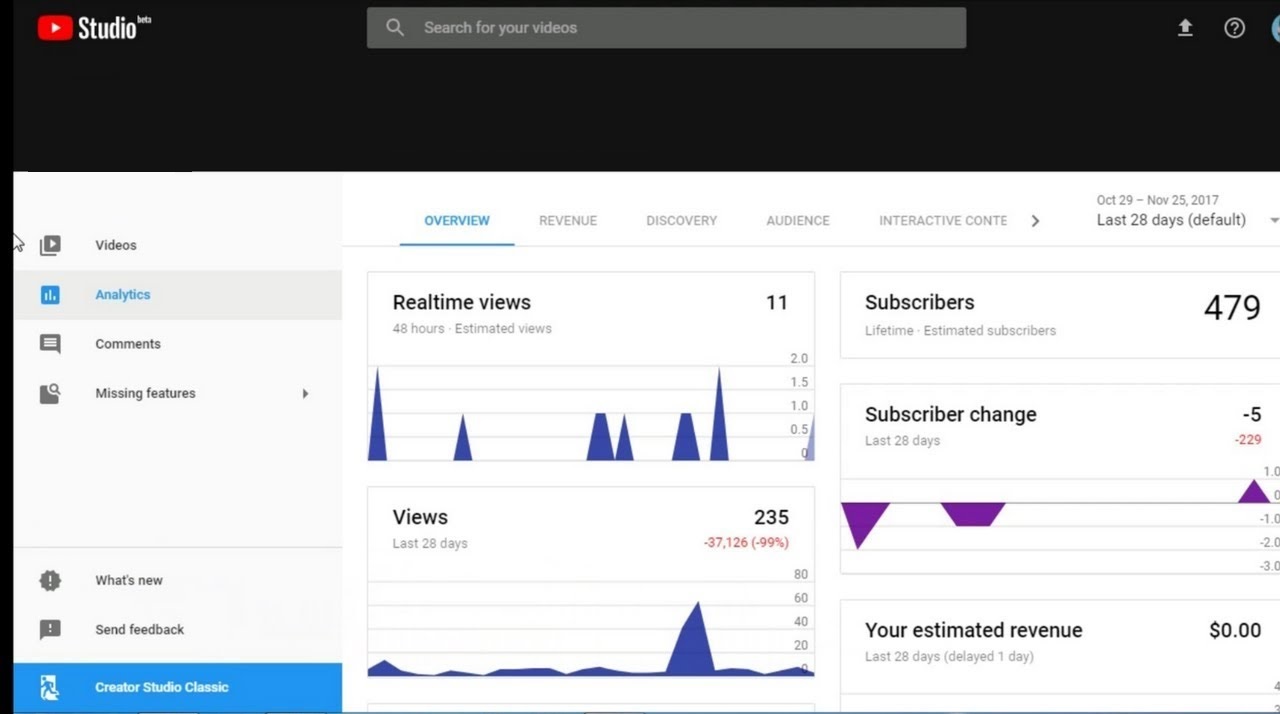
Task: Click the -37,126 (-99%) views change
Action: coord(746,542)
